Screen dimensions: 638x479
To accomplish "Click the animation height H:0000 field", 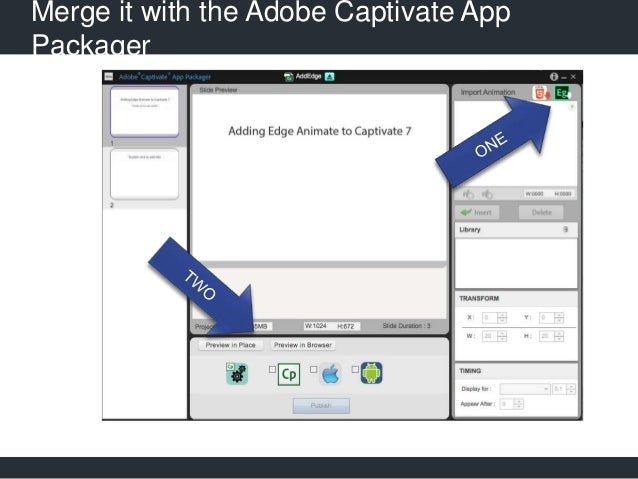I will [x=562, y=194].
